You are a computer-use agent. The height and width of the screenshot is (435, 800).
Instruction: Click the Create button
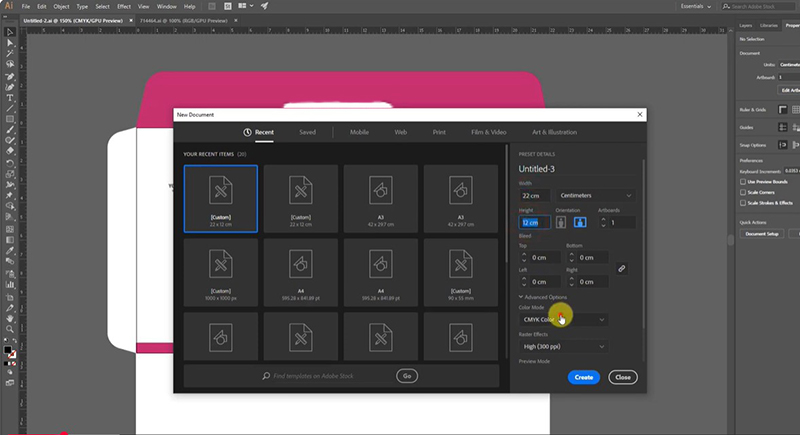click(583, 377)
